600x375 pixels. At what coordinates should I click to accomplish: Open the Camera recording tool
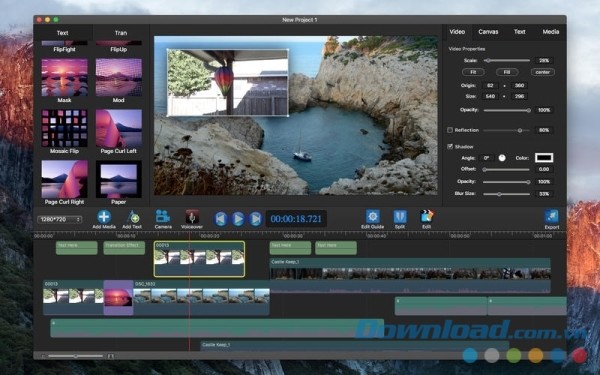point(163,217)
